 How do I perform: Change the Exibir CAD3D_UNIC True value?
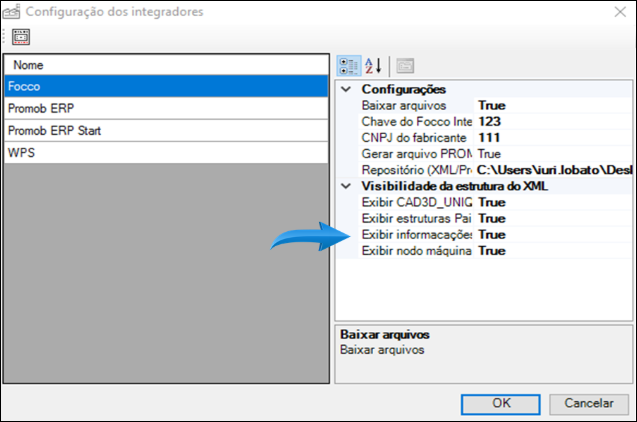pos(552,202)
